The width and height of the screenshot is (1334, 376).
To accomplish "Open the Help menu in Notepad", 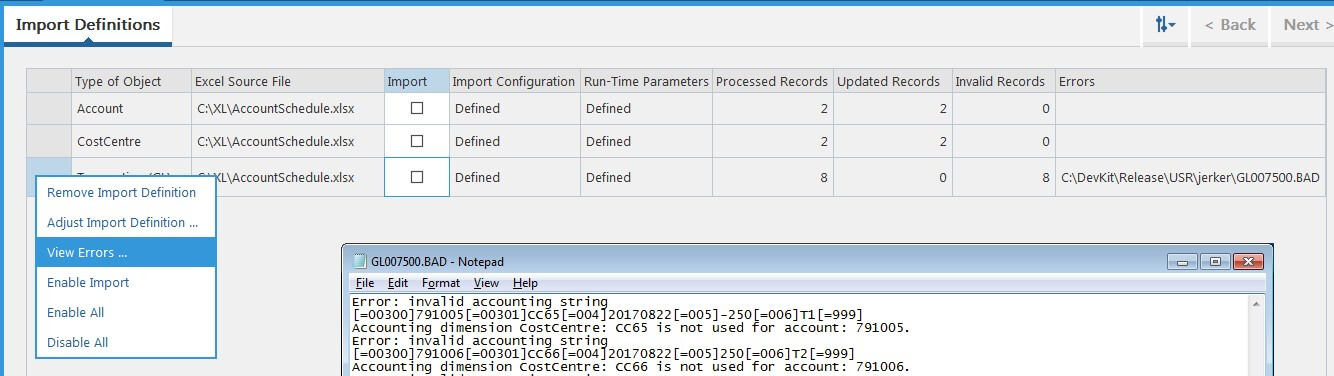I will tap(525, 283).
